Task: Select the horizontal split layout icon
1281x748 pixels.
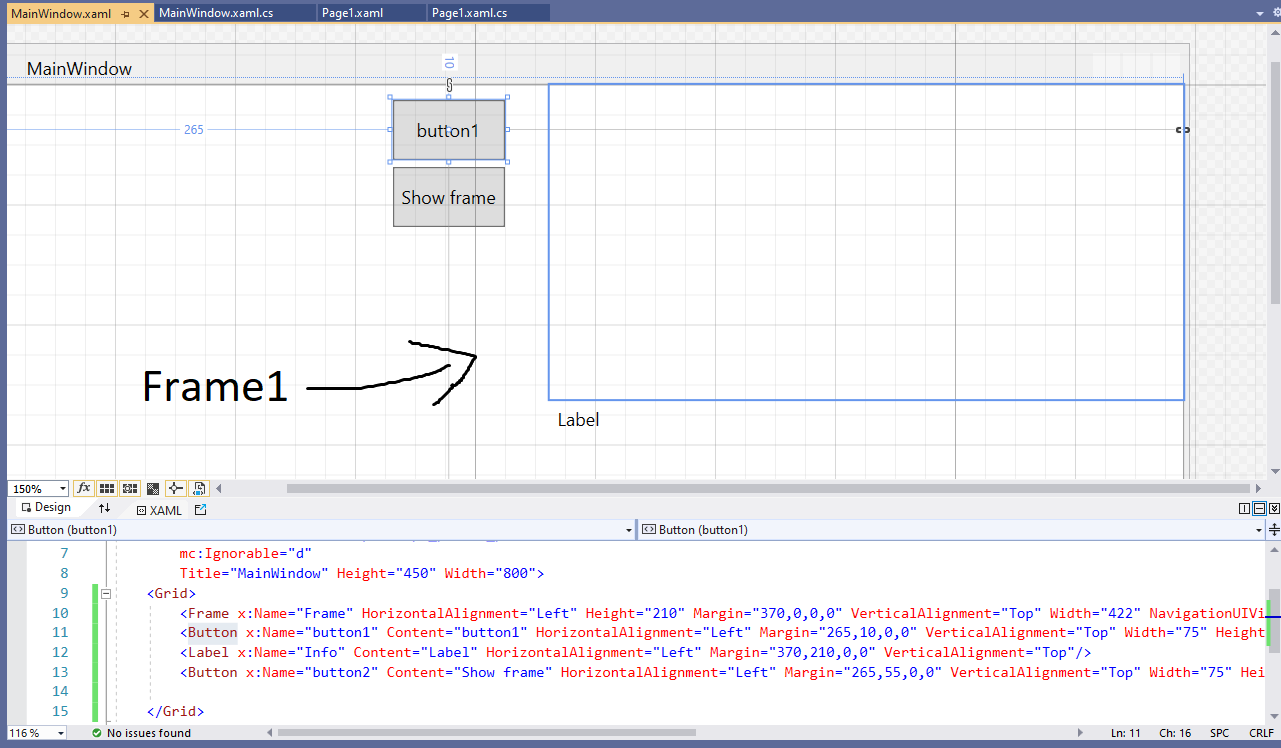Action: click(1259, 509)
